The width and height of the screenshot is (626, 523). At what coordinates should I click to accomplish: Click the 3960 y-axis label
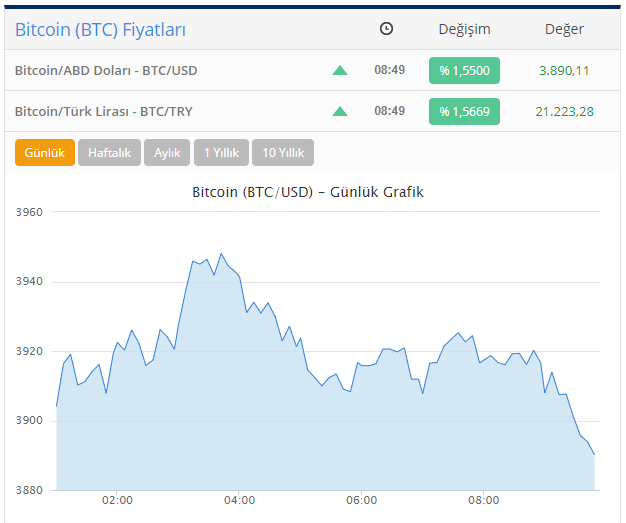[x=29, y=212]
